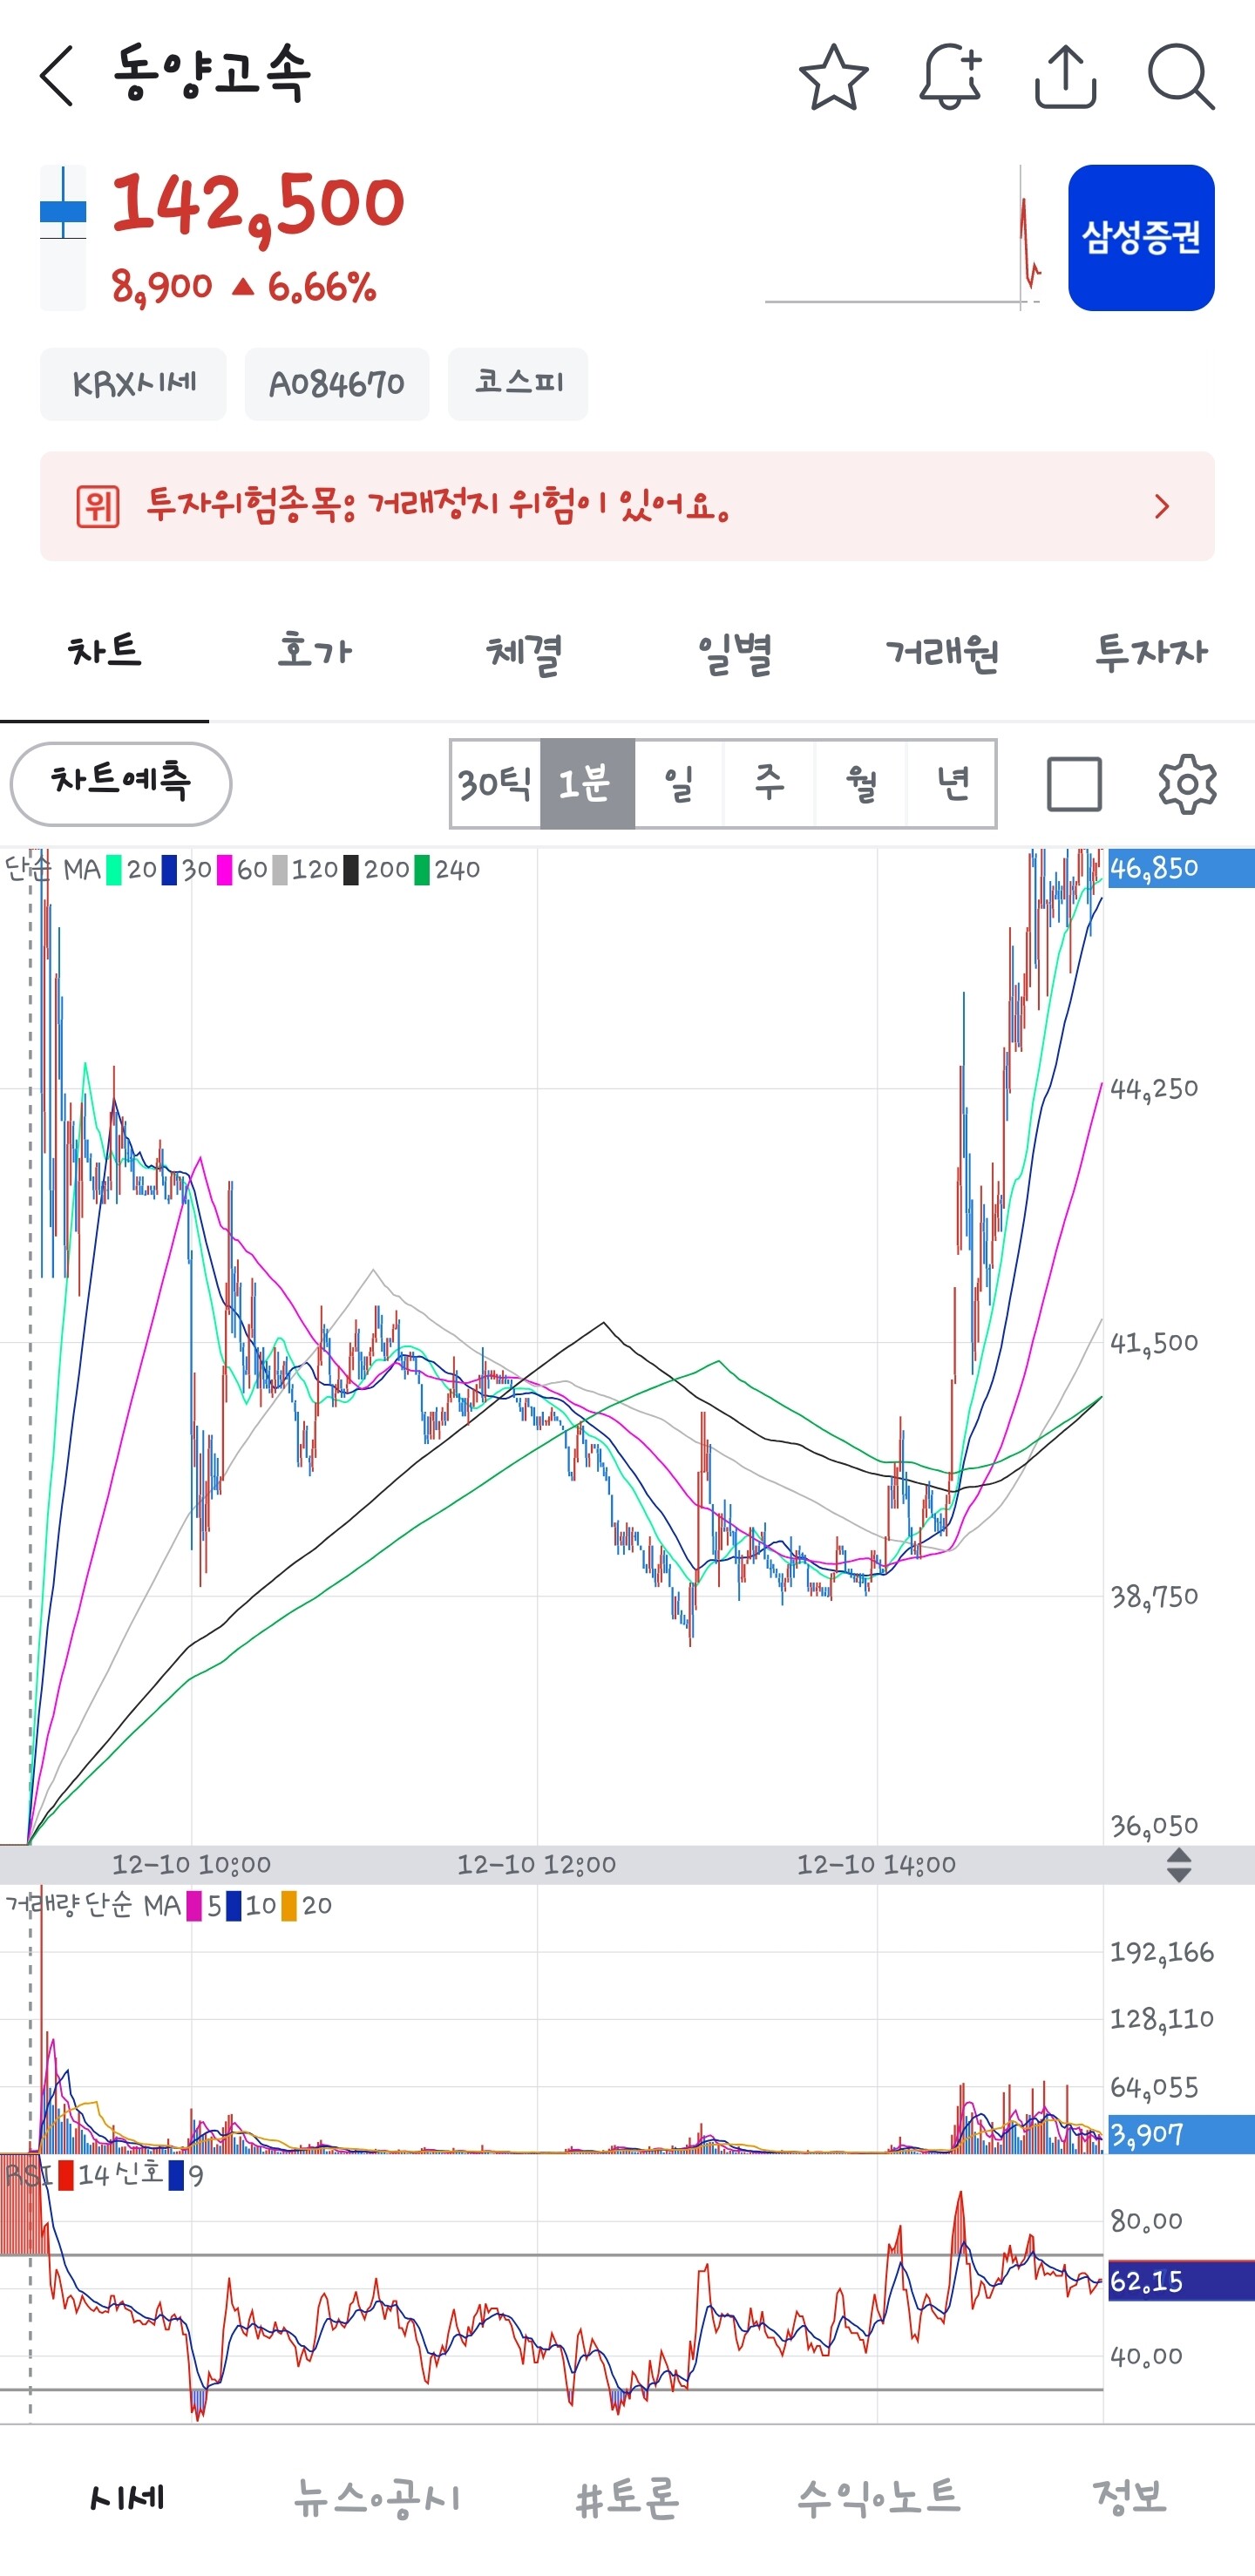Open the price alert bell icon
The width and height of the screenshot is (1255, 2576).
[x=950, y=76]
